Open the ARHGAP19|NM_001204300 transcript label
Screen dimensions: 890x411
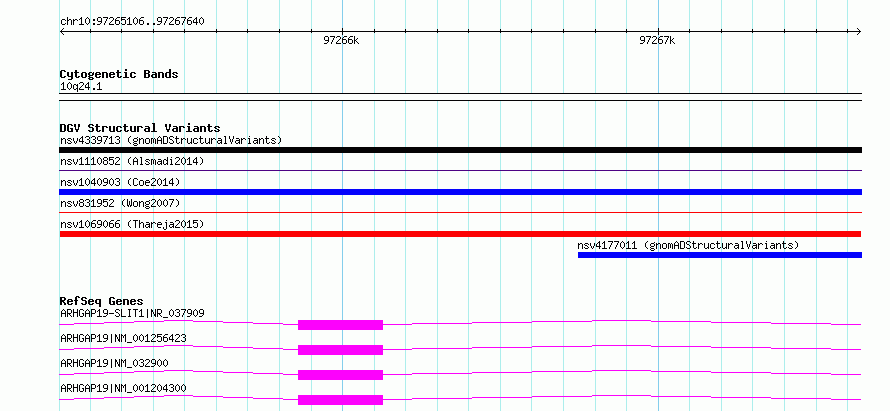(123, 388)
